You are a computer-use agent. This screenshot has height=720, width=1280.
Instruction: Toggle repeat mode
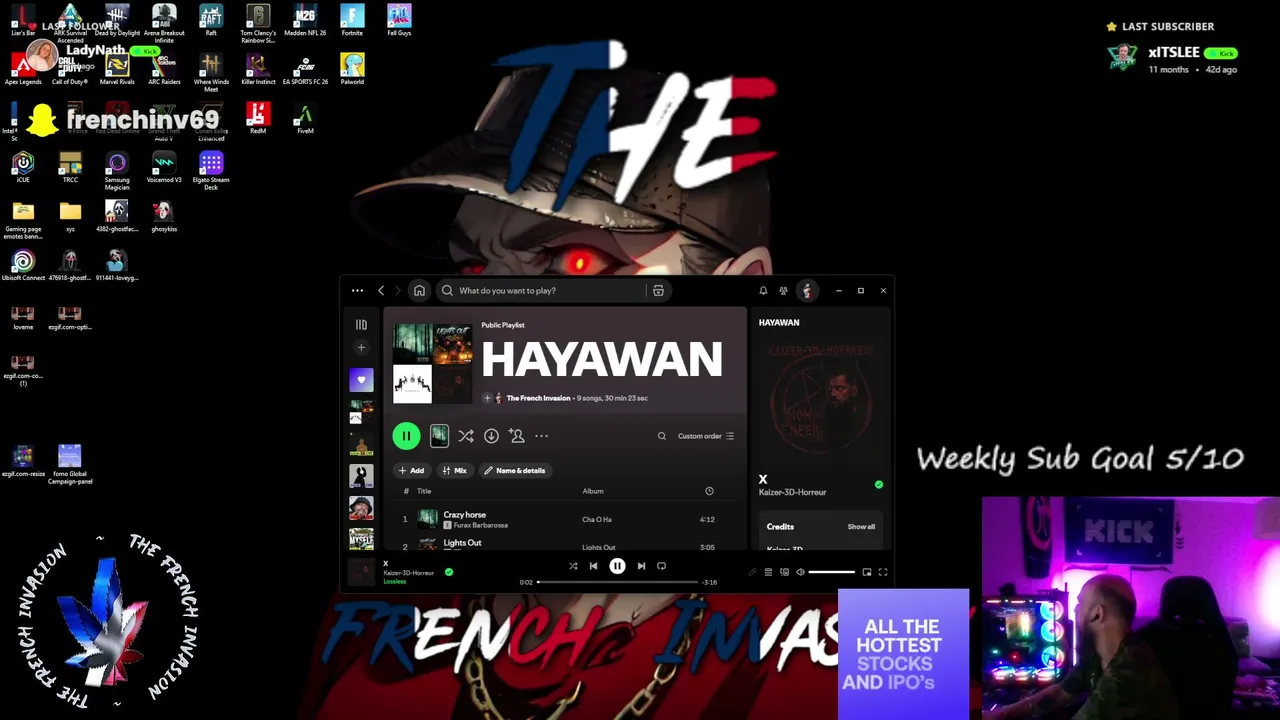[661, 566]
